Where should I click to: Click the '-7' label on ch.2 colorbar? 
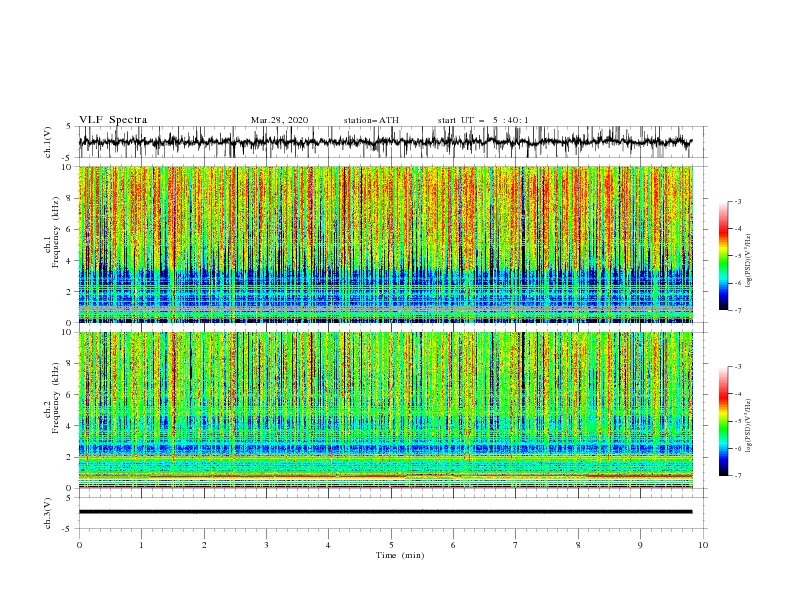pyautogui.click(x=737, y=476)
